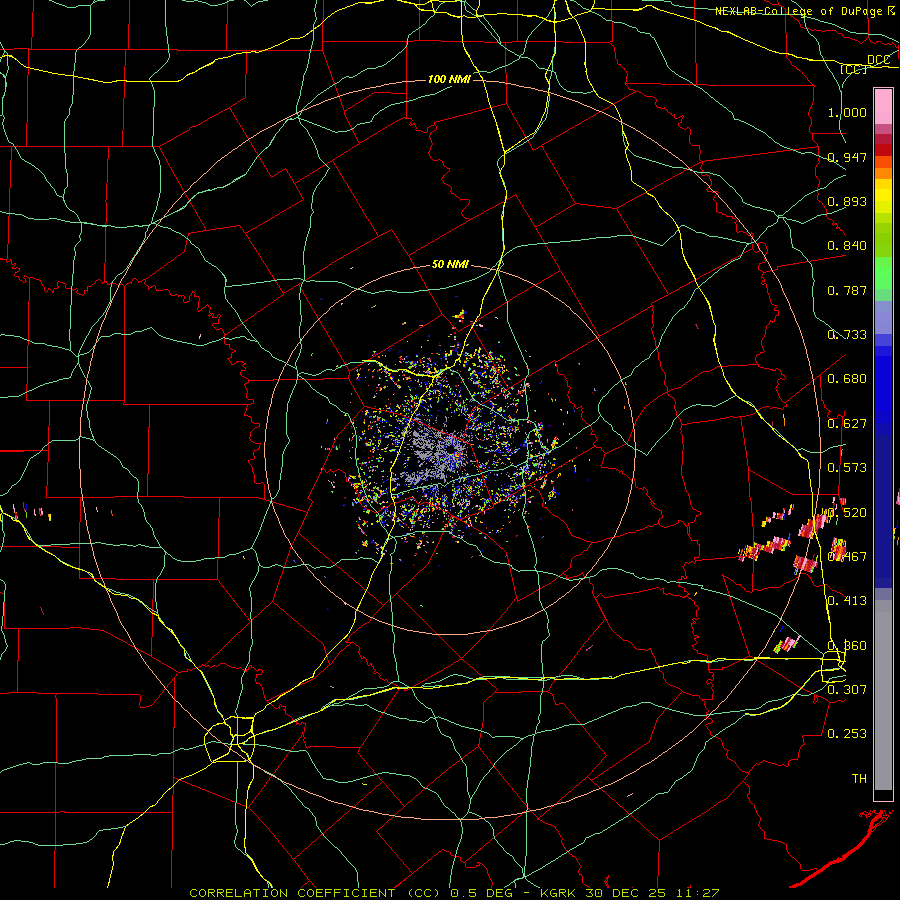Pick the red swatch on the color bar
This screenshot has height=900, width=900.
[x=883, y=150]
